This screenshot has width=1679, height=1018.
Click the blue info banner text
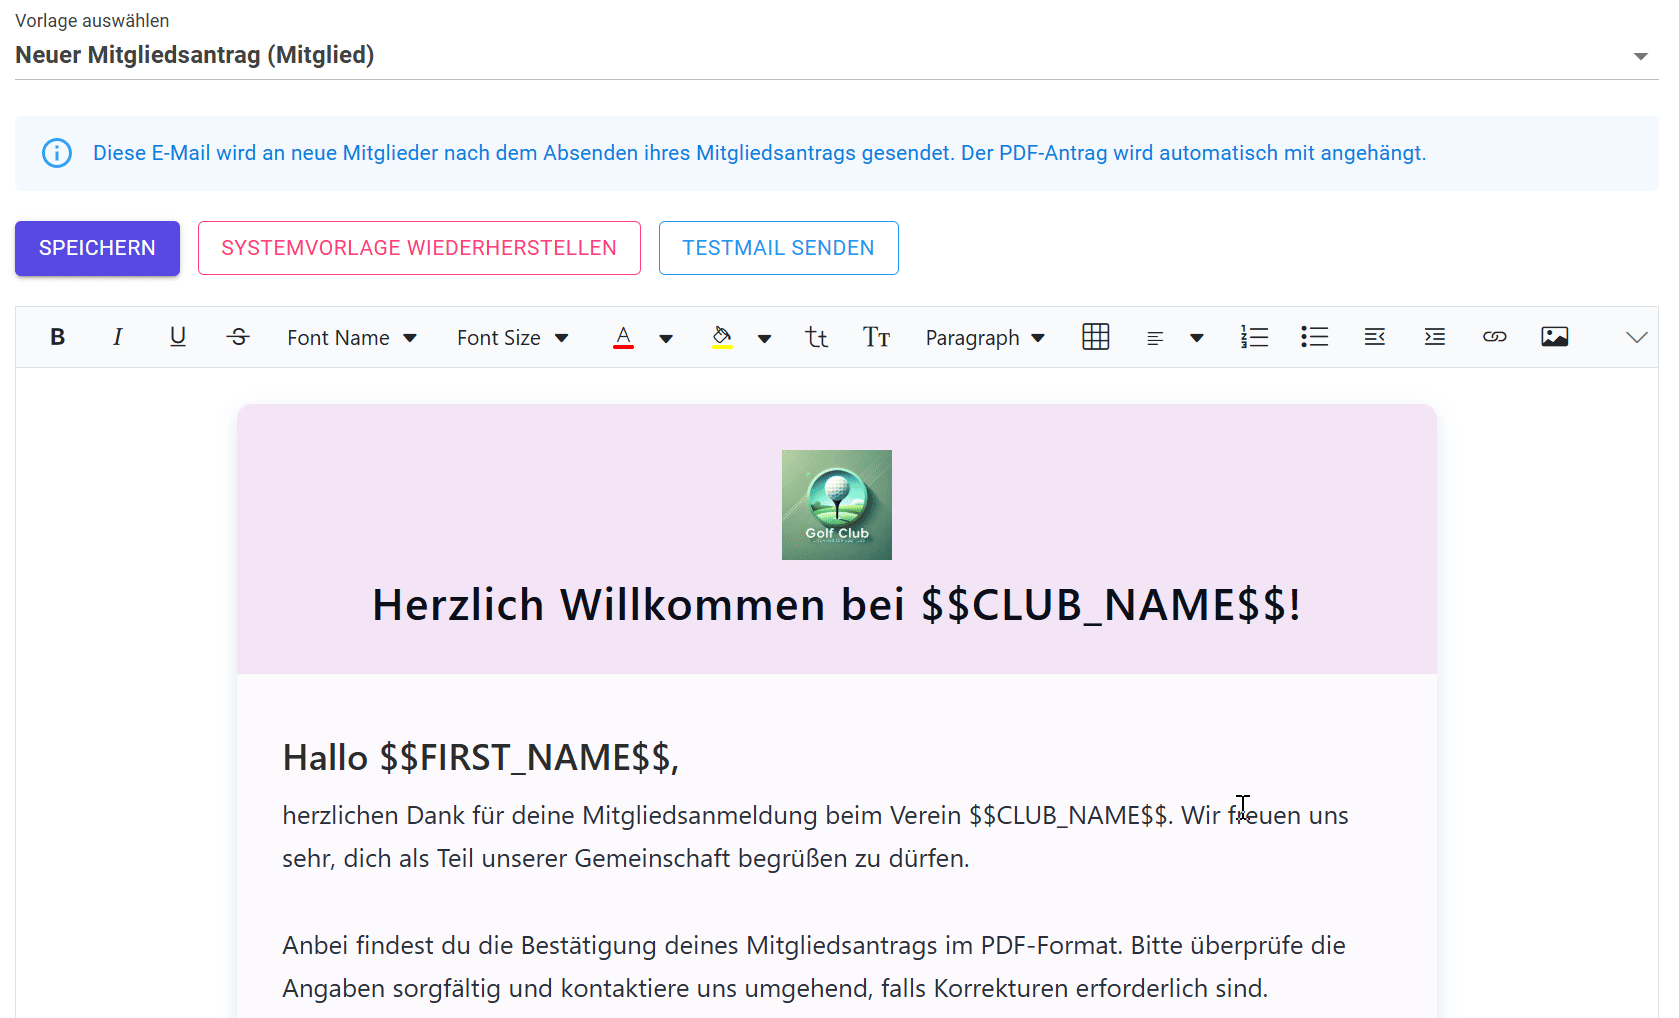(760, 153)
